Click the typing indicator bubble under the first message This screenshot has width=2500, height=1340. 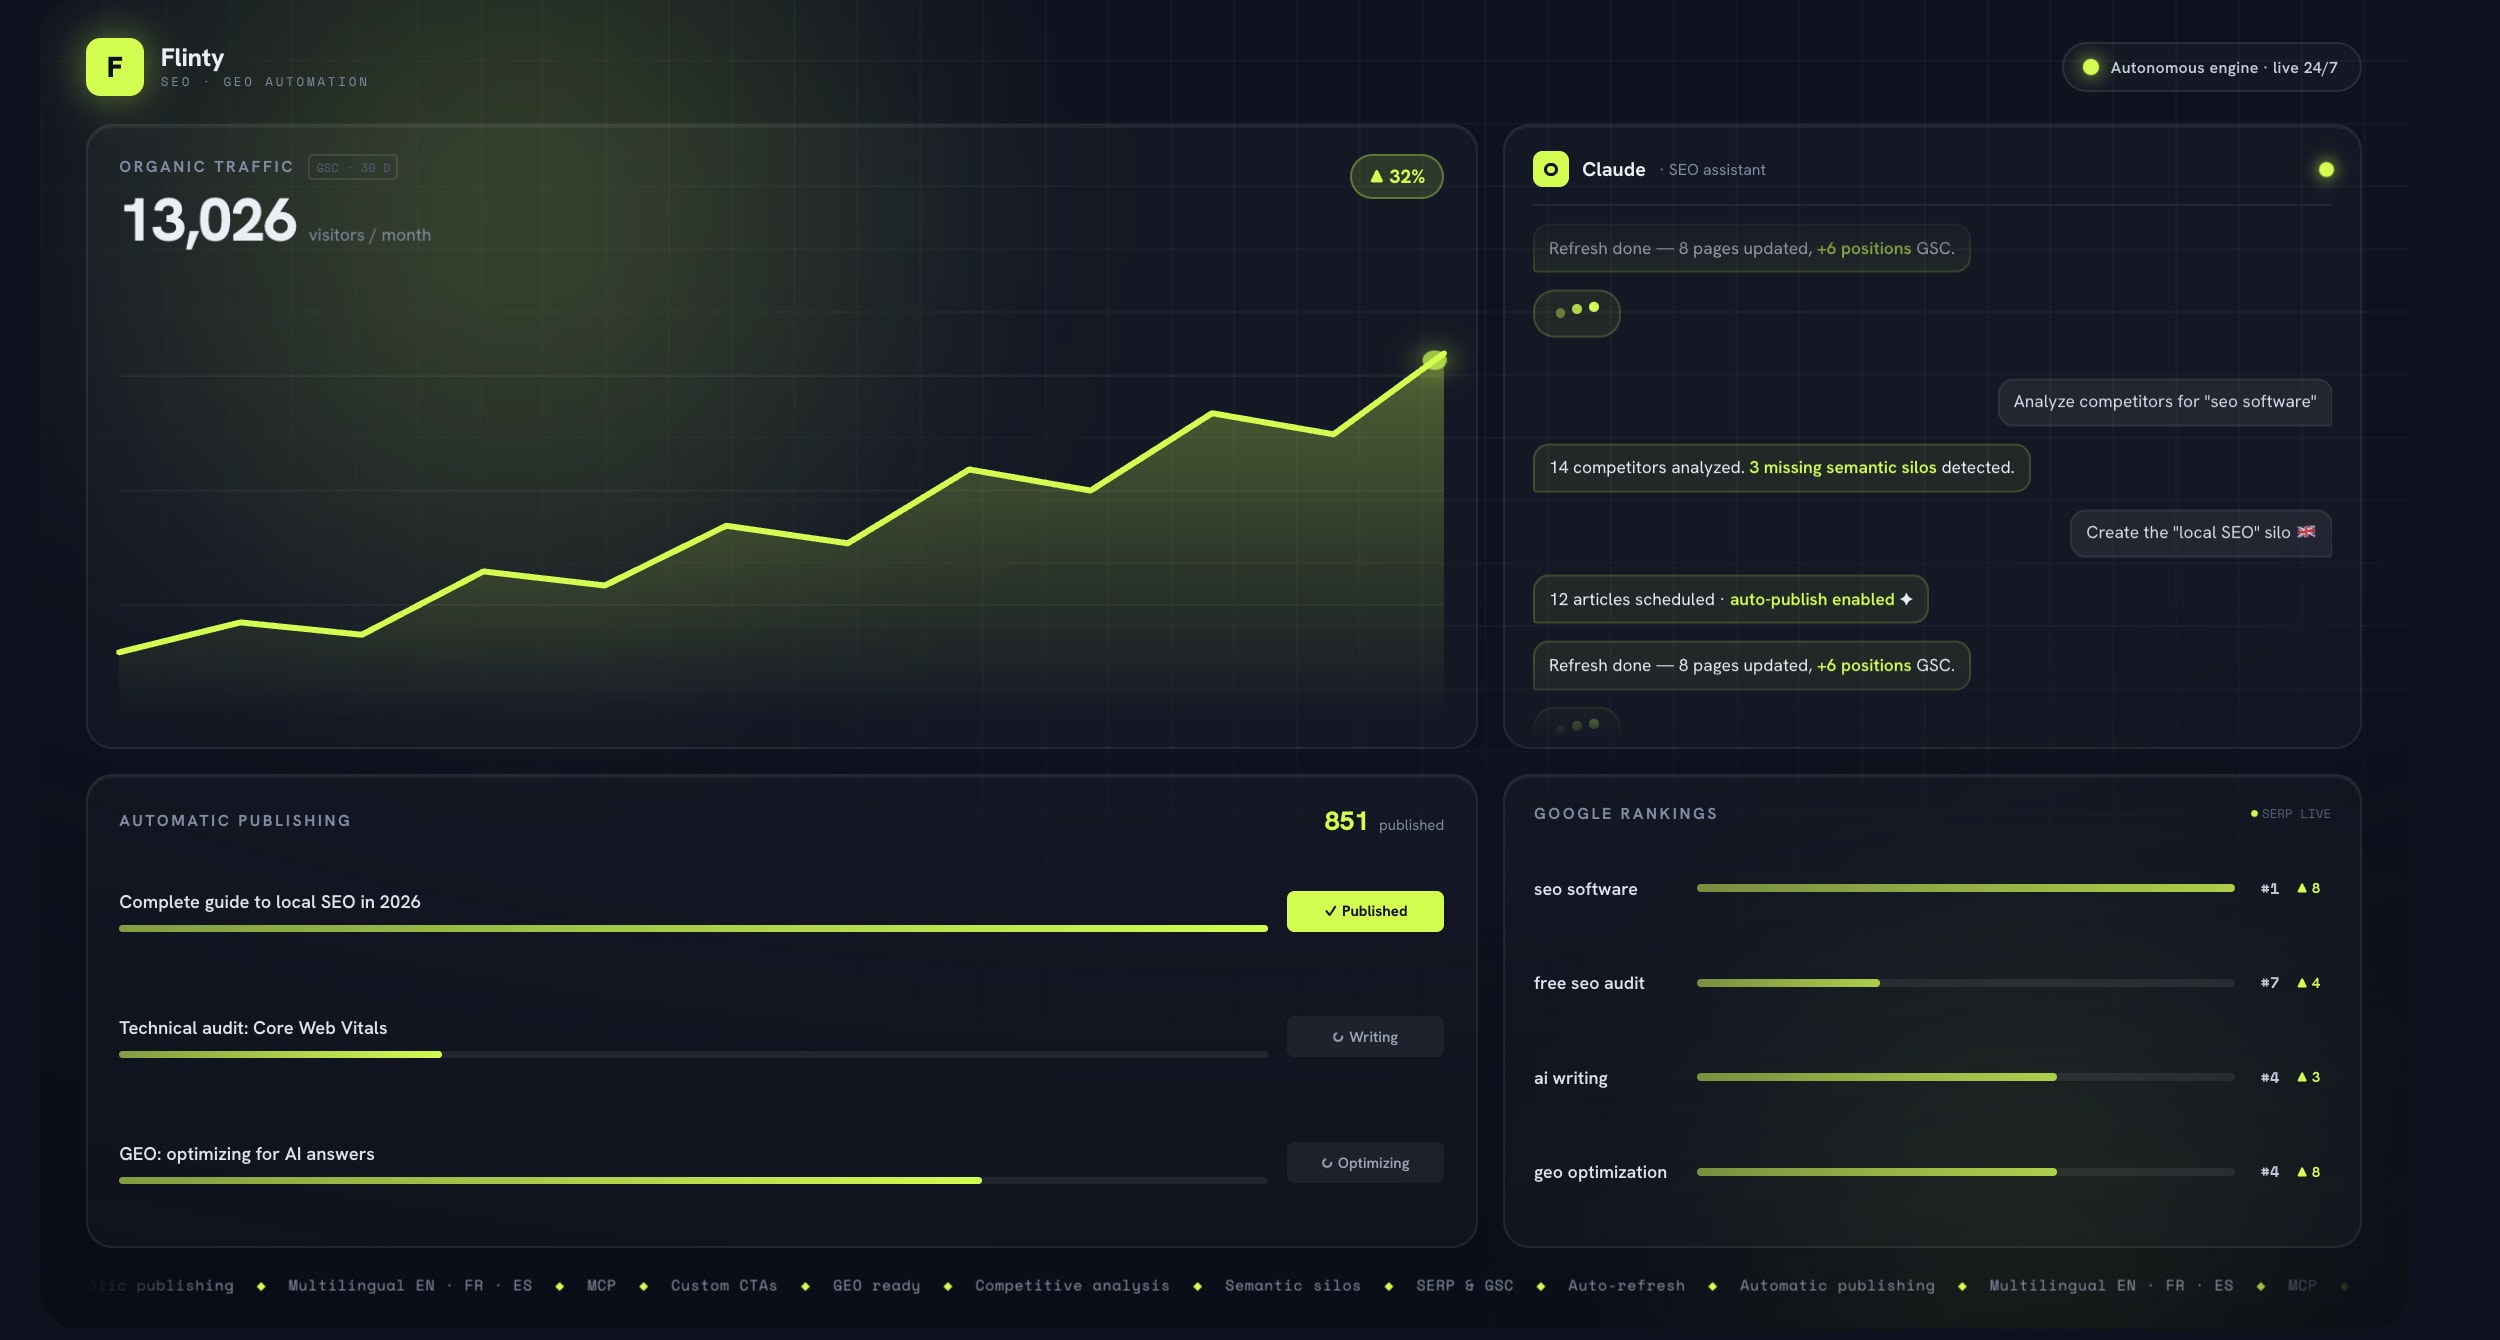pos(1576,313)
